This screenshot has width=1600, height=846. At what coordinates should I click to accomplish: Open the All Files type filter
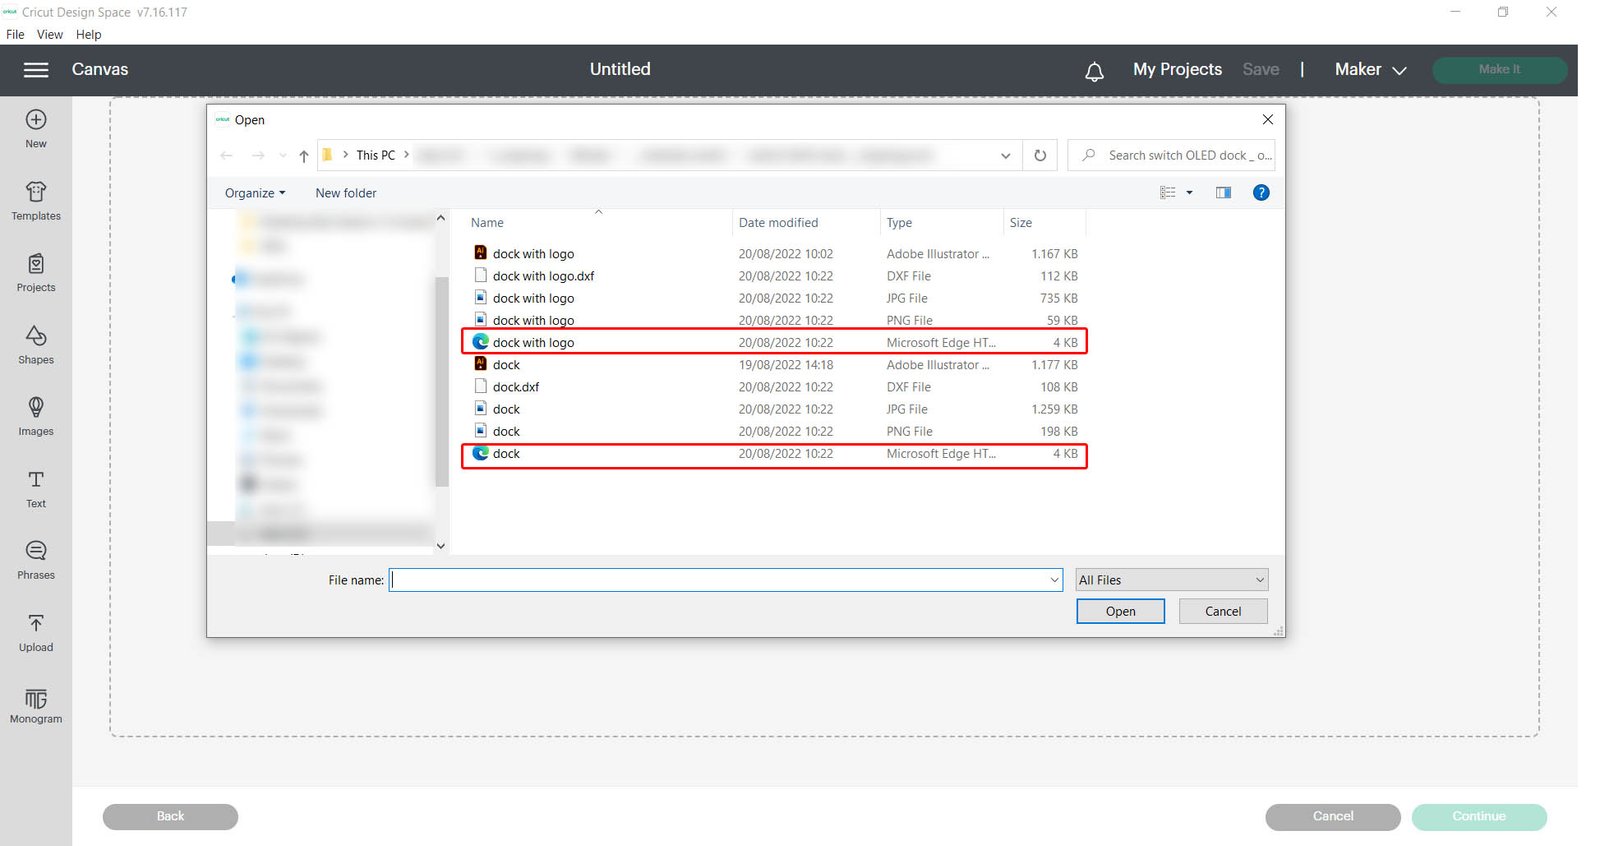click(x=1172, y=580)
